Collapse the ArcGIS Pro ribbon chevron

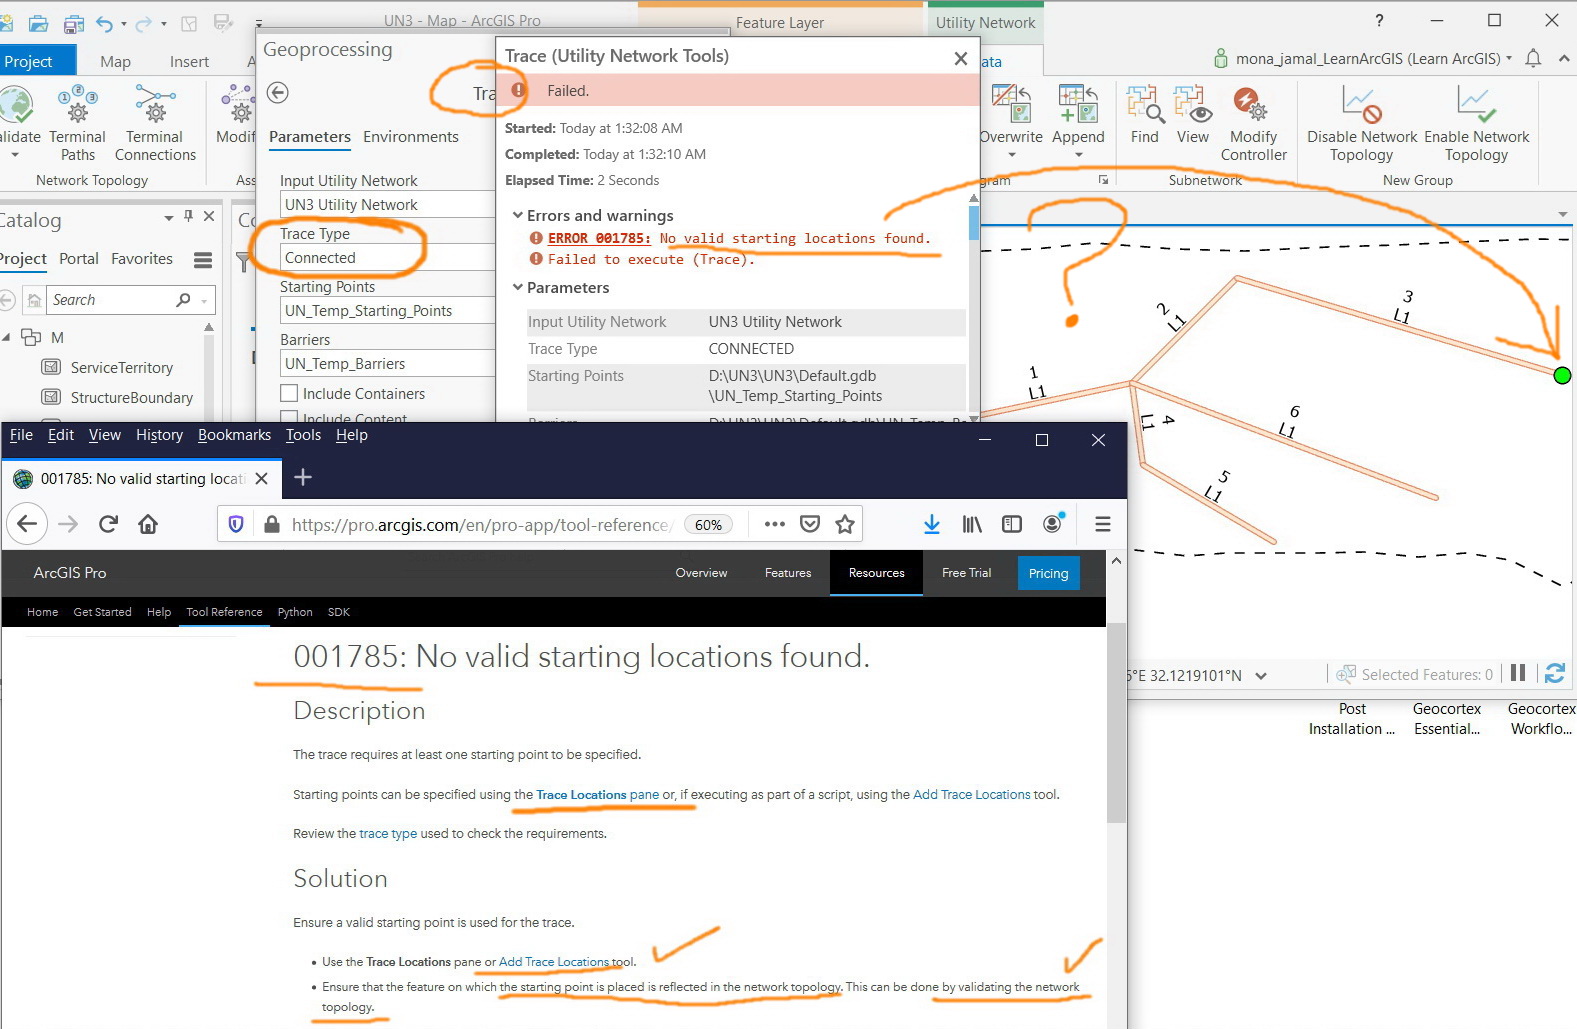(x=1565, y=58)
